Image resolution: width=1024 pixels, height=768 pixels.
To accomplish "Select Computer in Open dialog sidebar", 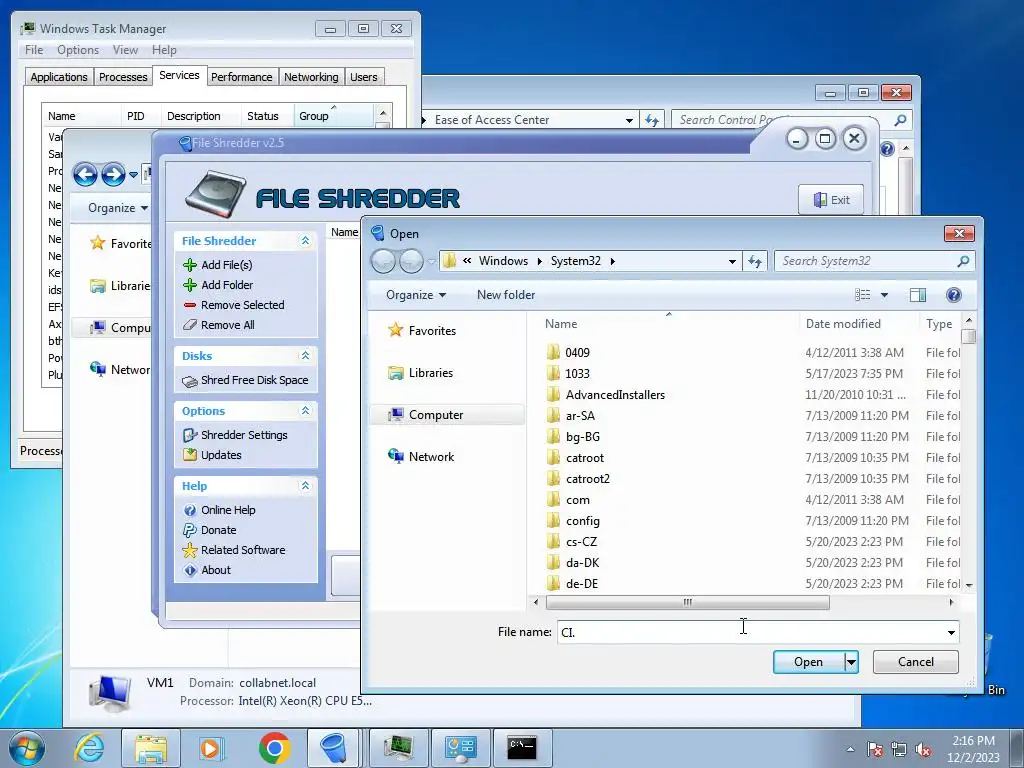I will pyautogui.click(x=436, y=415).
